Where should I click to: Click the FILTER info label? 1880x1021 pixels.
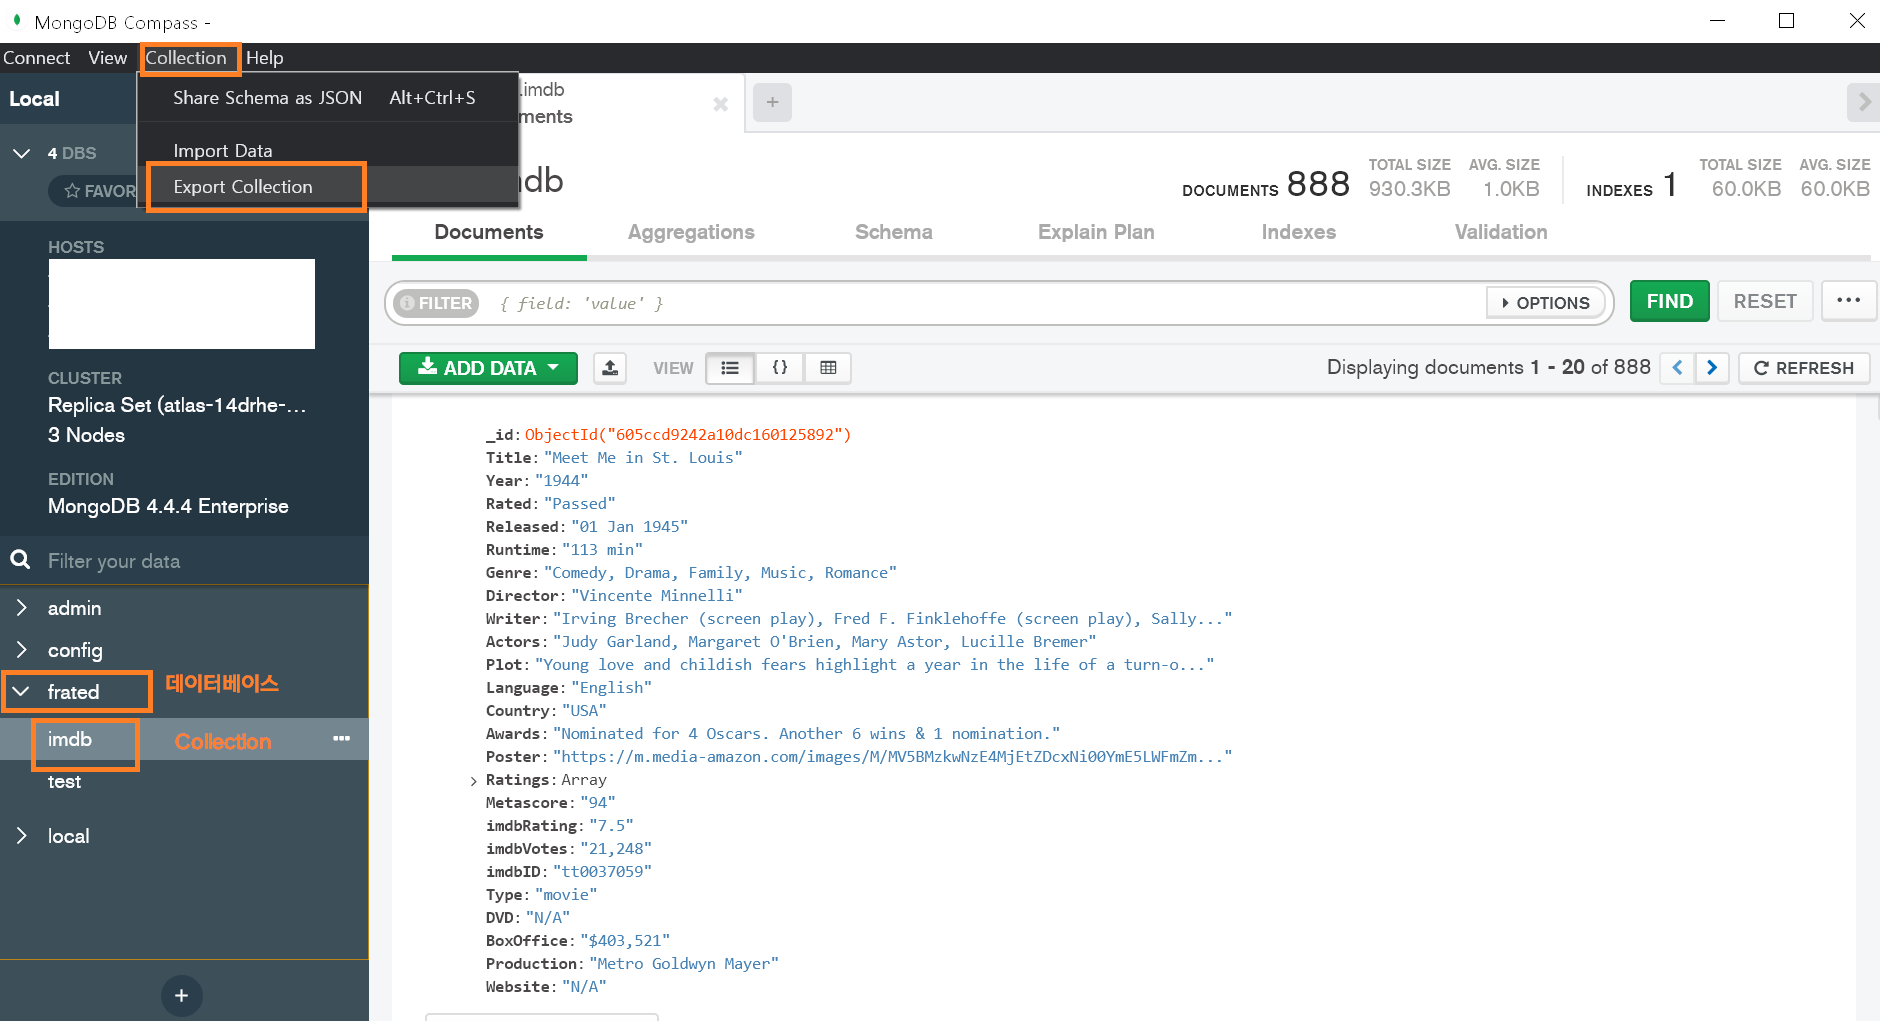436,303
